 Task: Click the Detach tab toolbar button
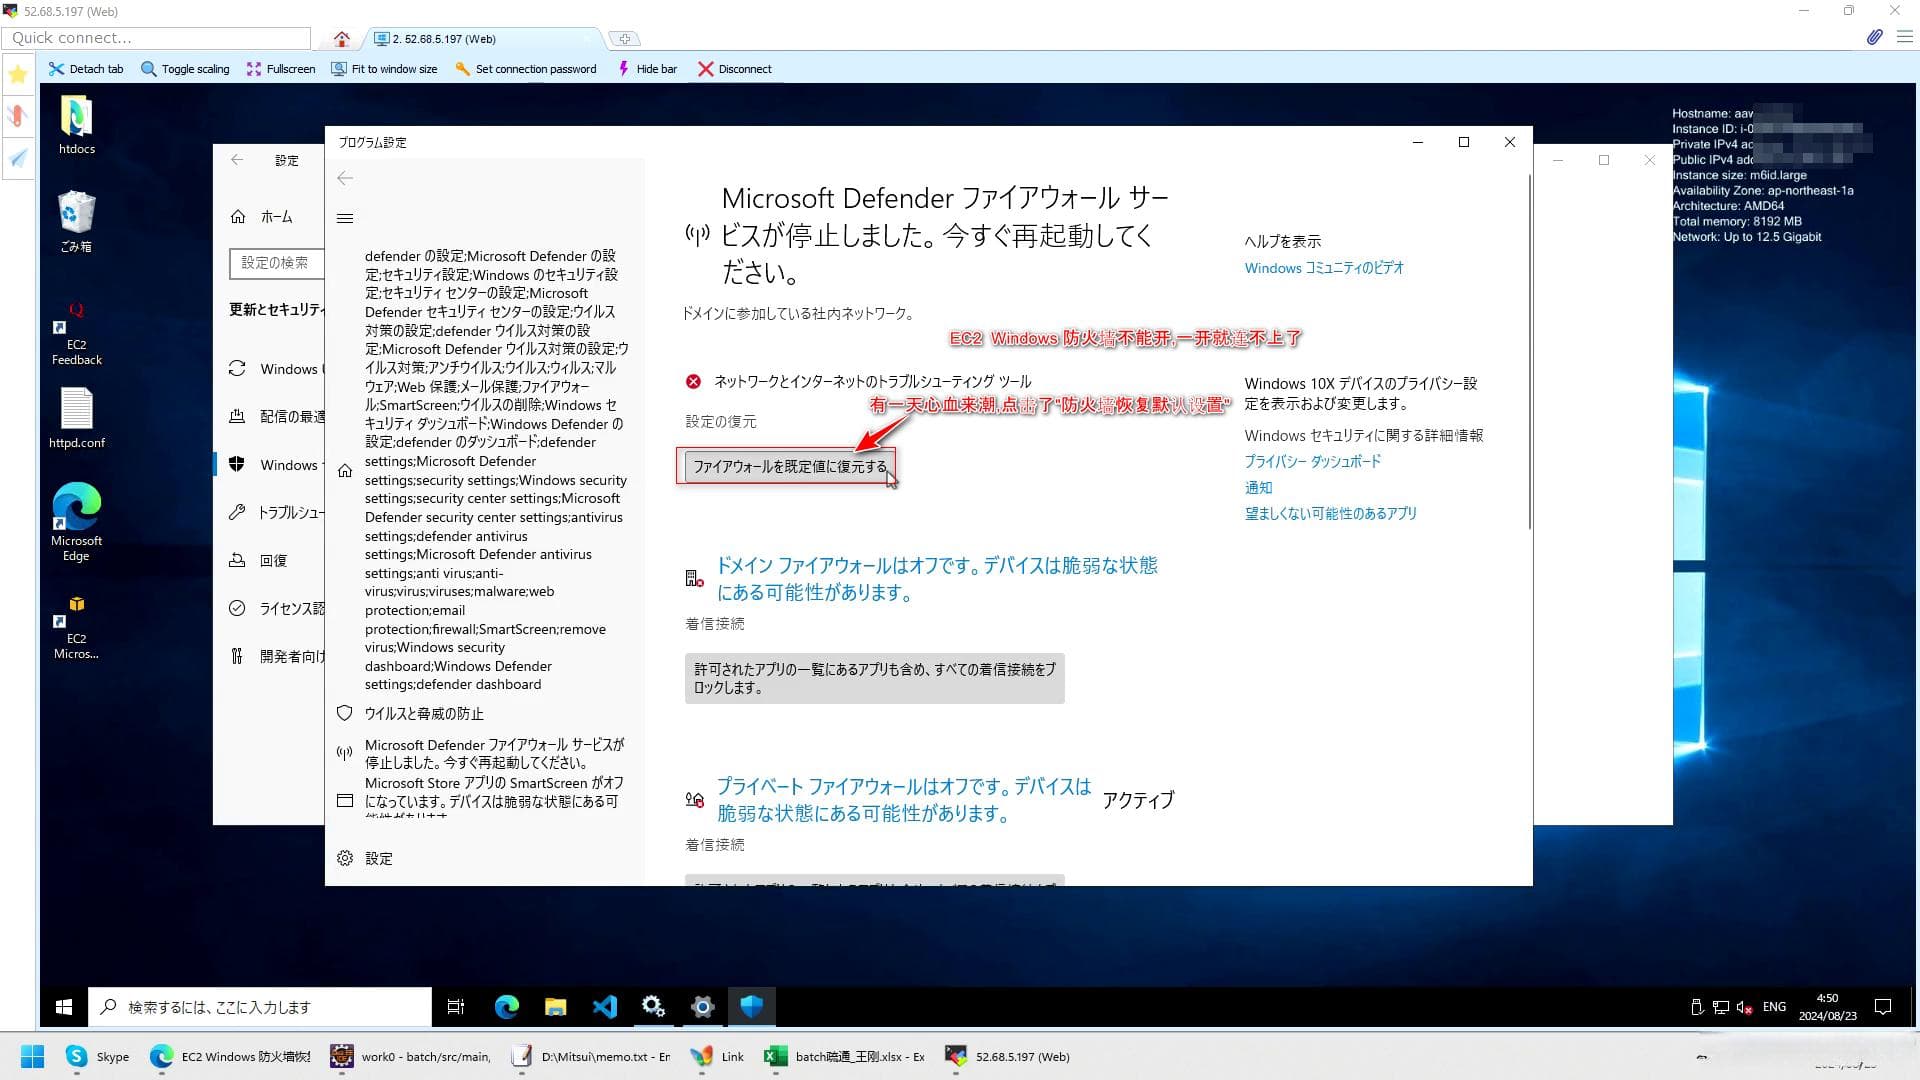point(86,69)
